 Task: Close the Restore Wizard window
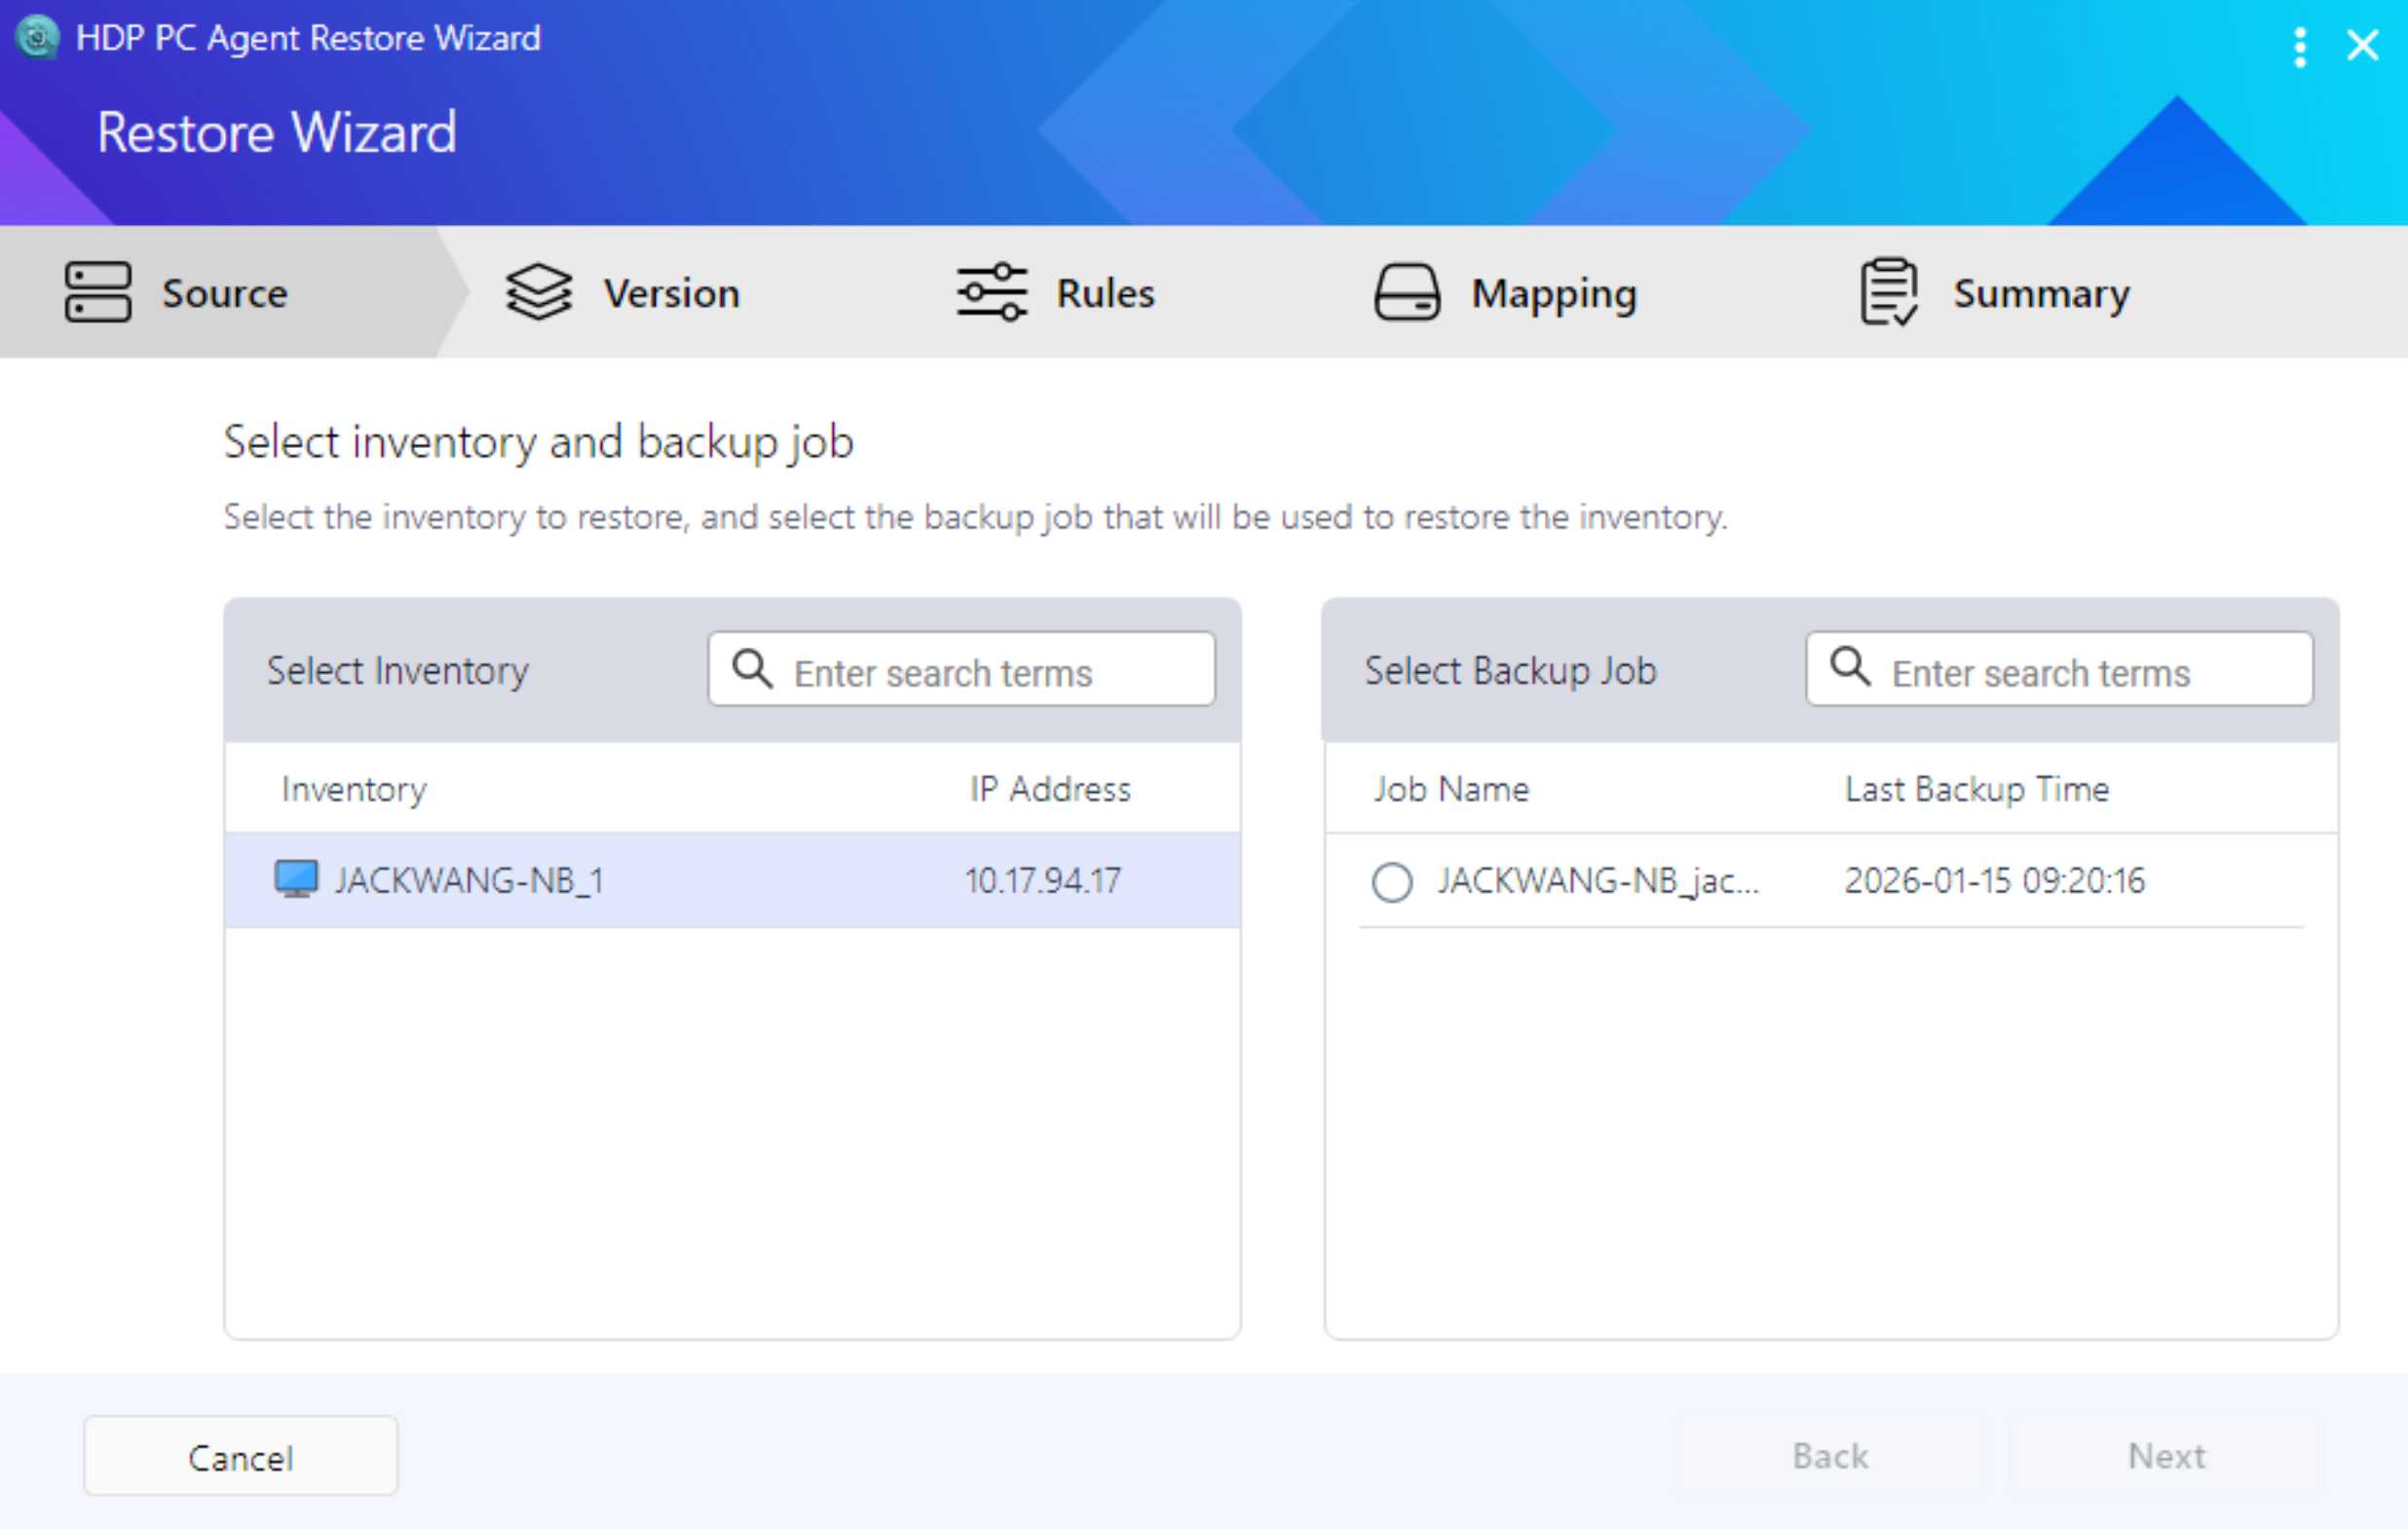click(2362, 45)
